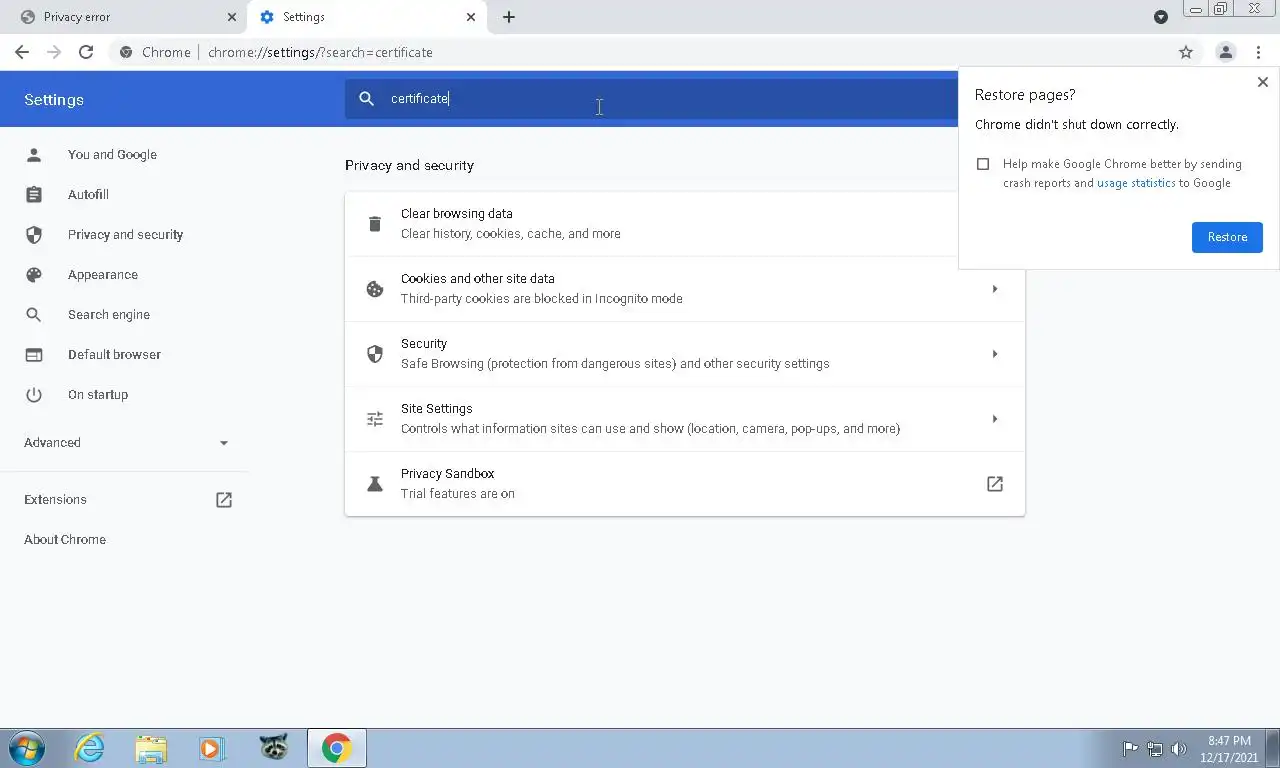Image resolution: width=1280 pixels, height=768 pixels.
Task: Reload the page with the refresh icon
Action: 86,52
